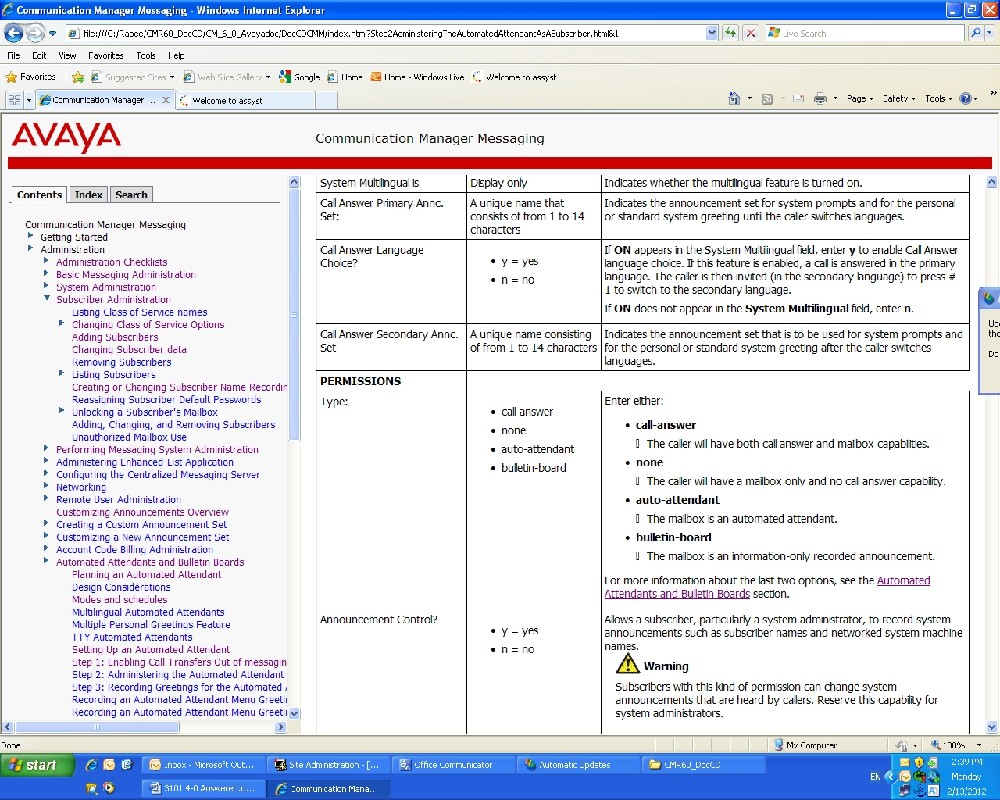Select the Contents tab

39,195
